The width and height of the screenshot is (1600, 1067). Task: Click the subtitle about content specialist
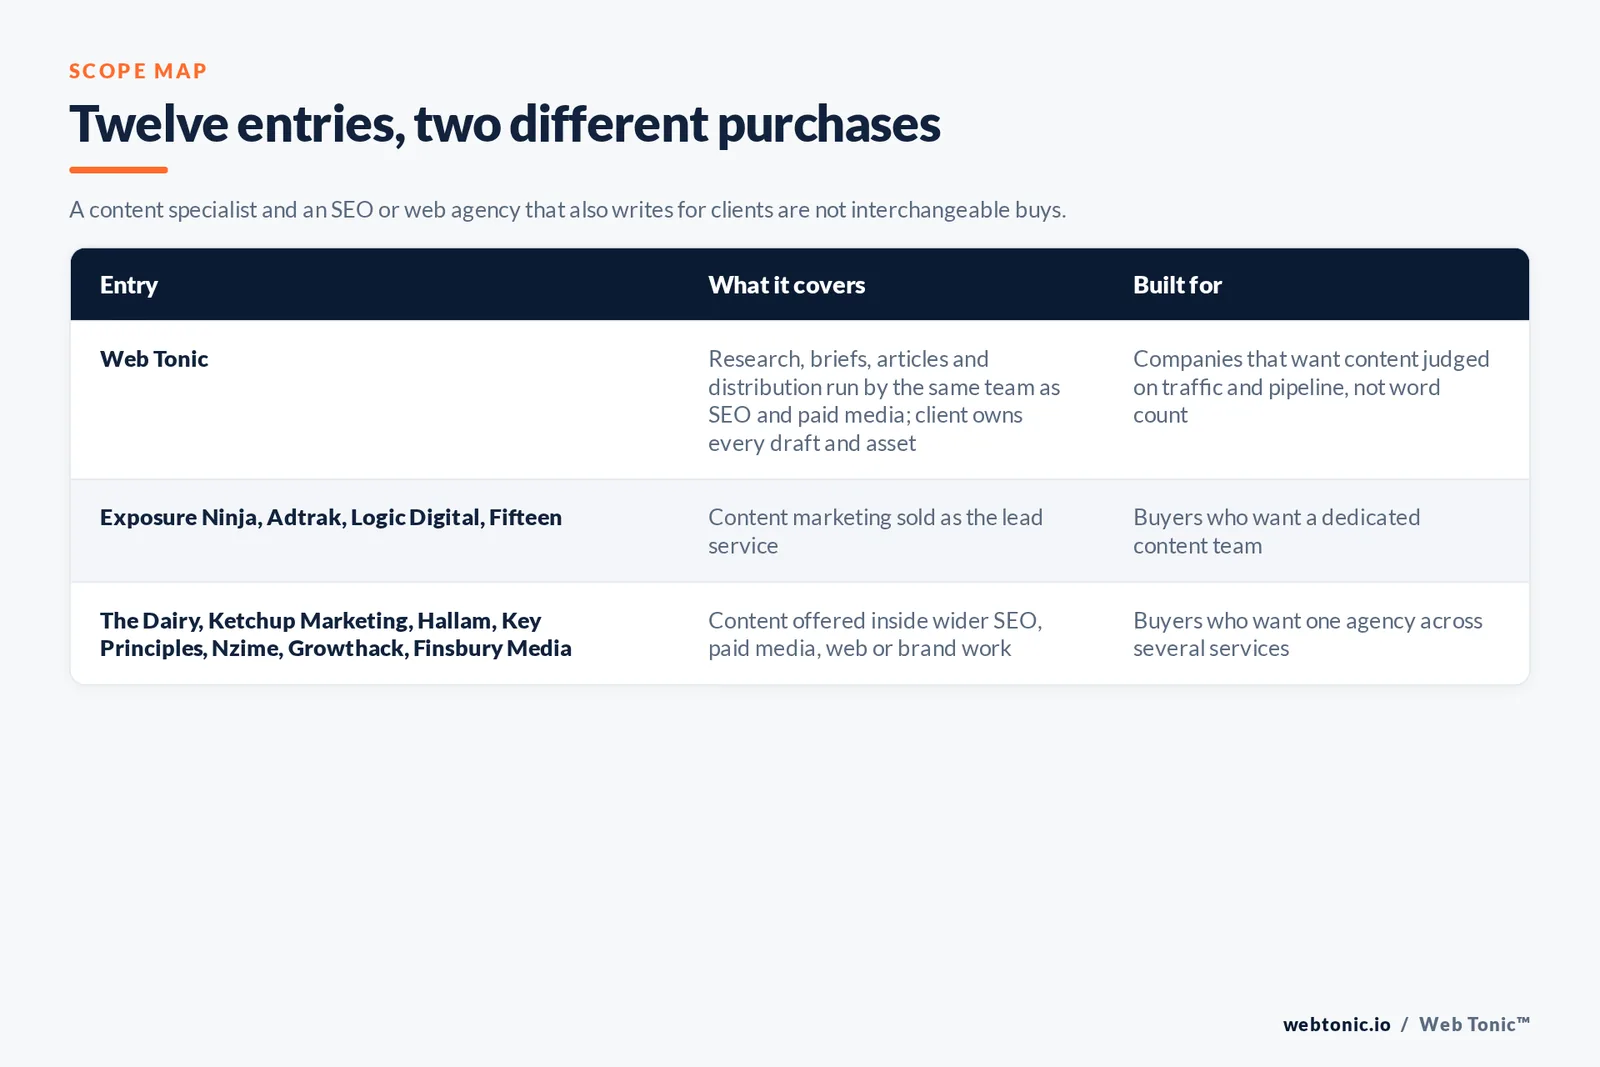coord(567,210)
